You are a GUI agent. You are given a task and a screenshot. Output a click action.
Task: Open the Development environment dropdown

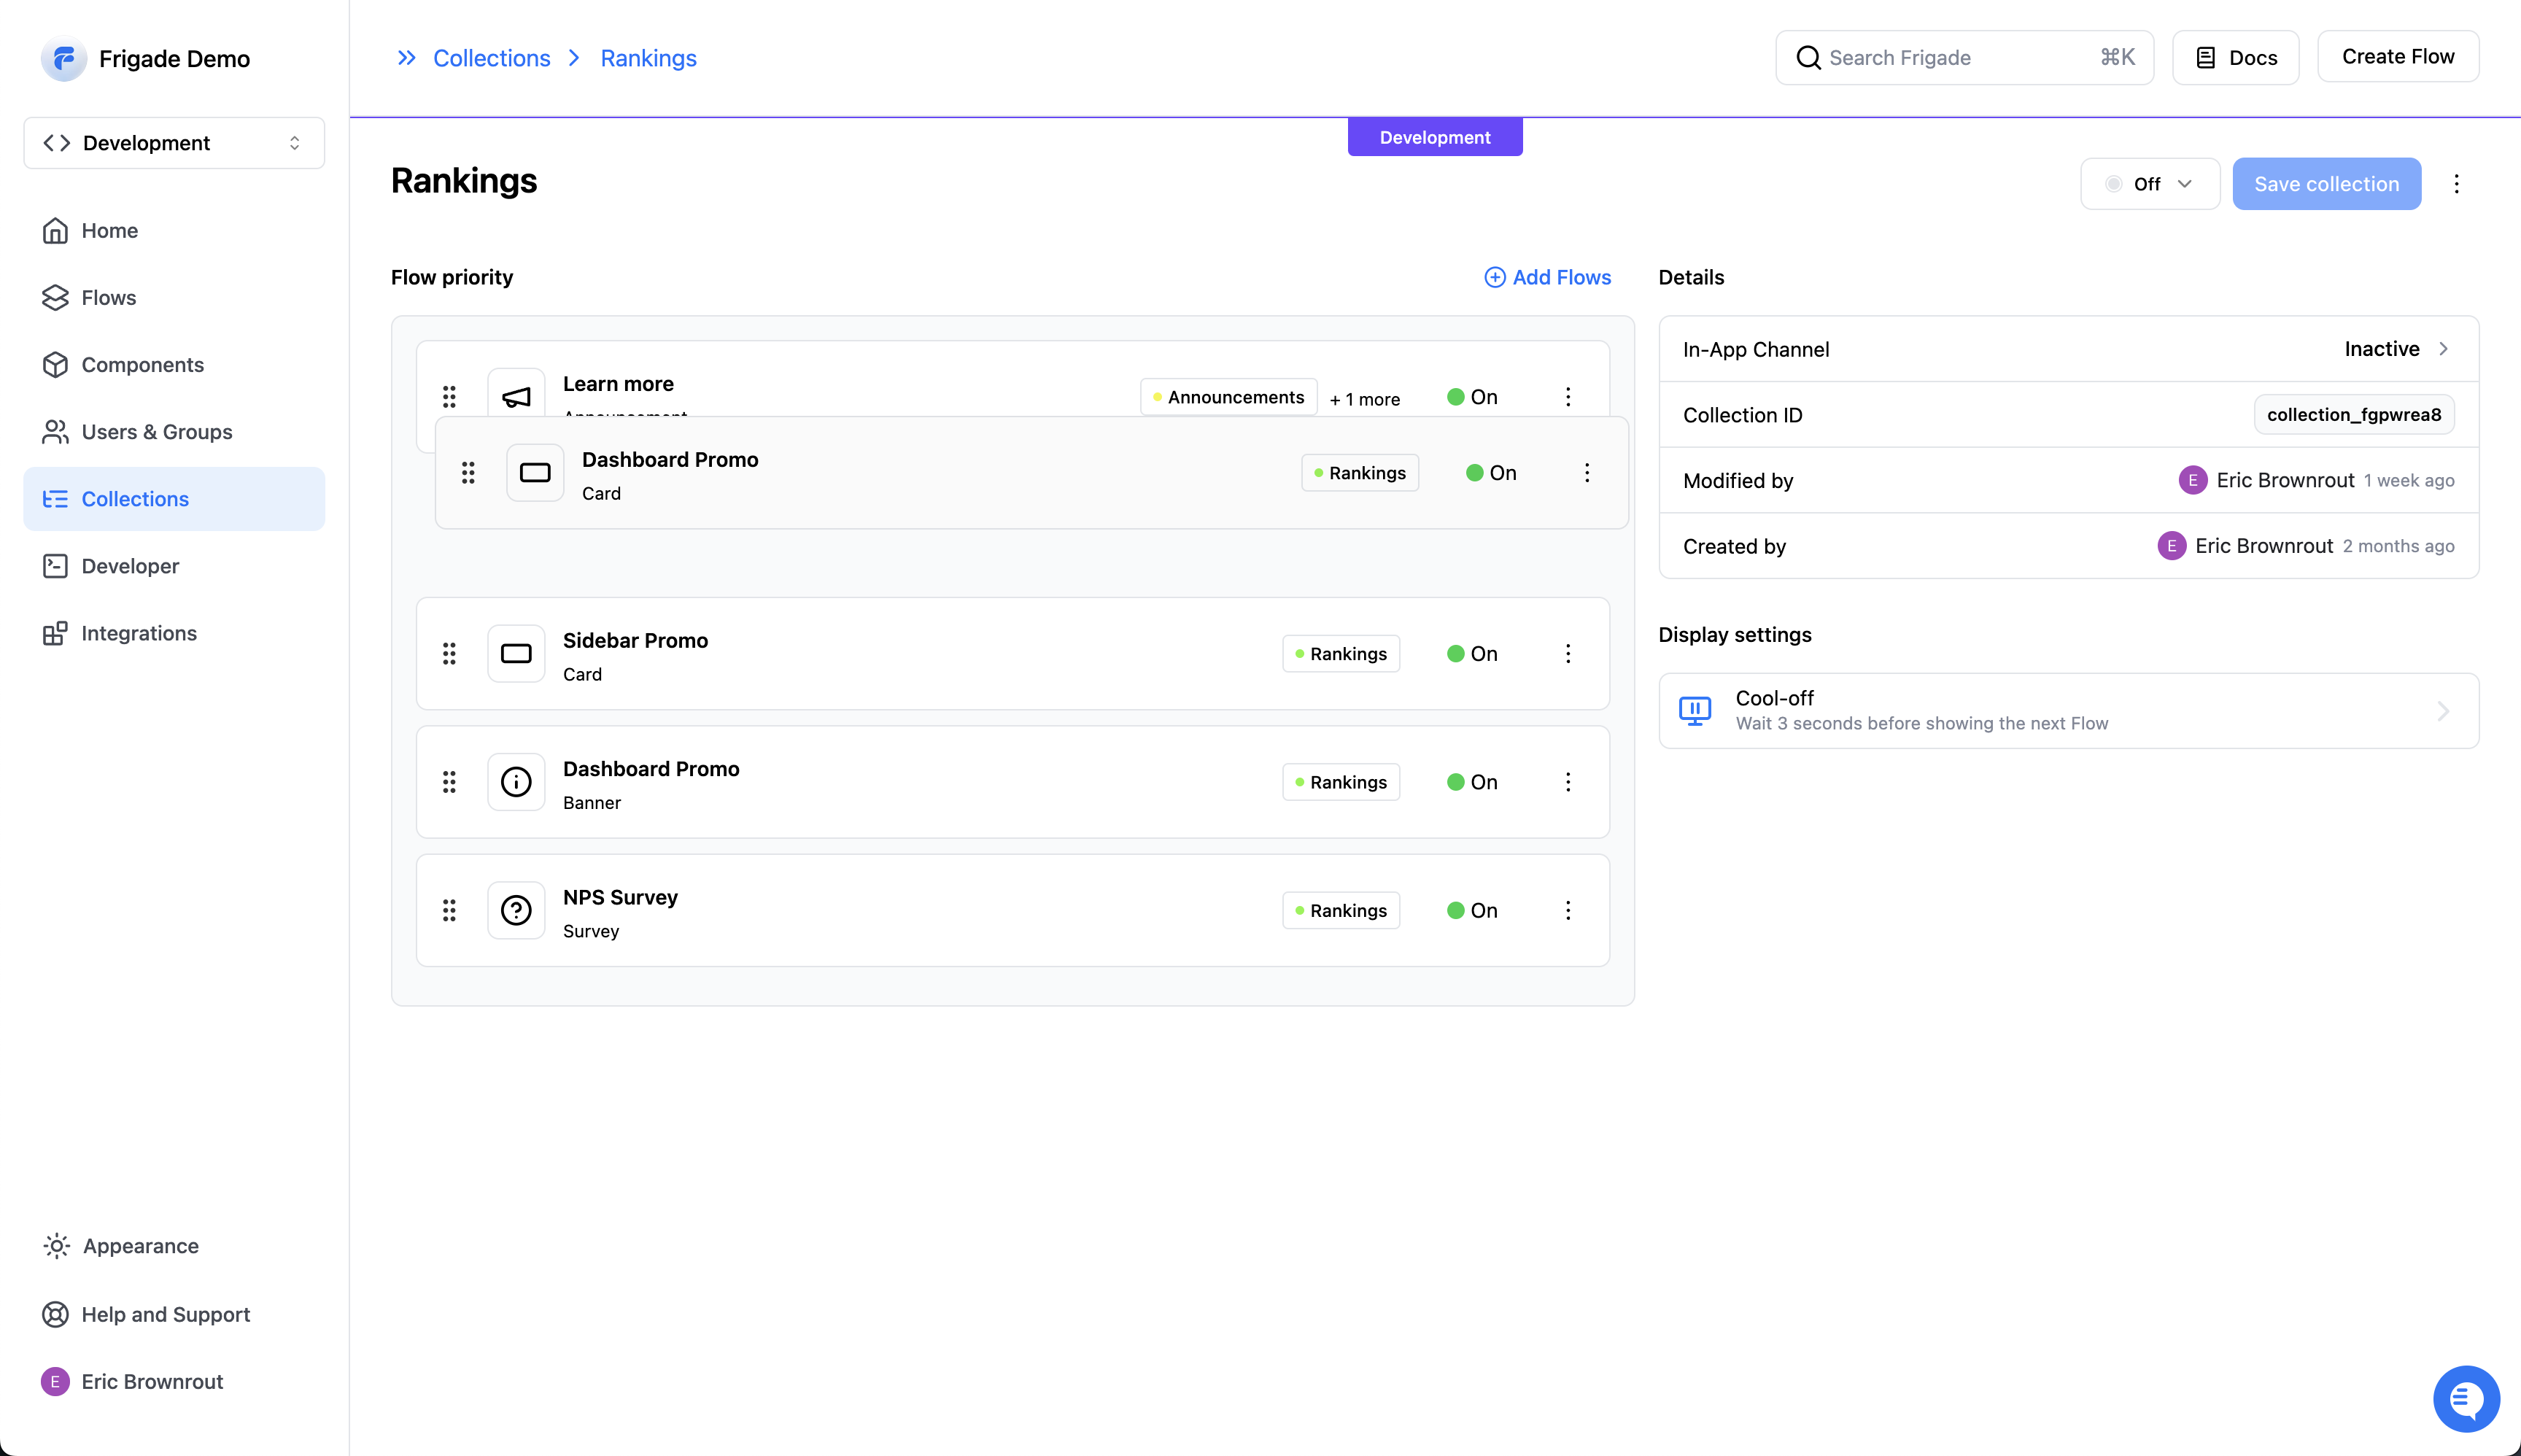(x=174, y=143)
